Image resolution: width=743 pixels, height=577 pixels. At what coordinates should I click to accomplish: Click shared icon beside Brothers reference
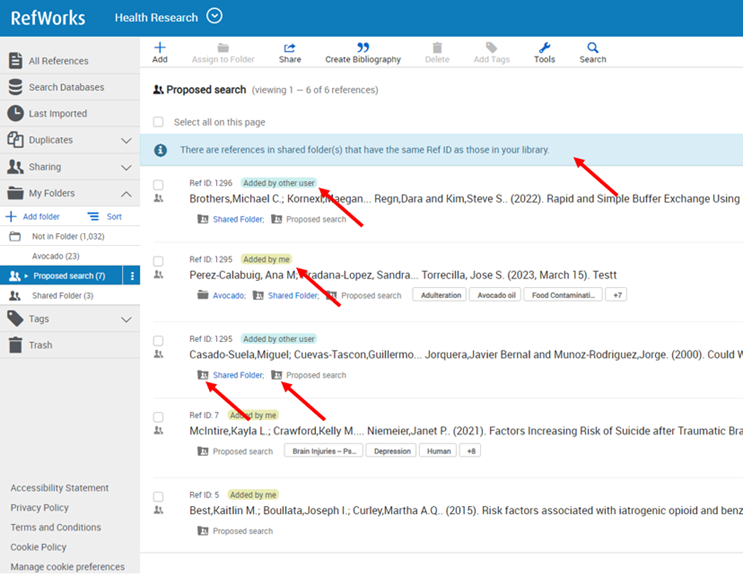click(x=158, y=198)
